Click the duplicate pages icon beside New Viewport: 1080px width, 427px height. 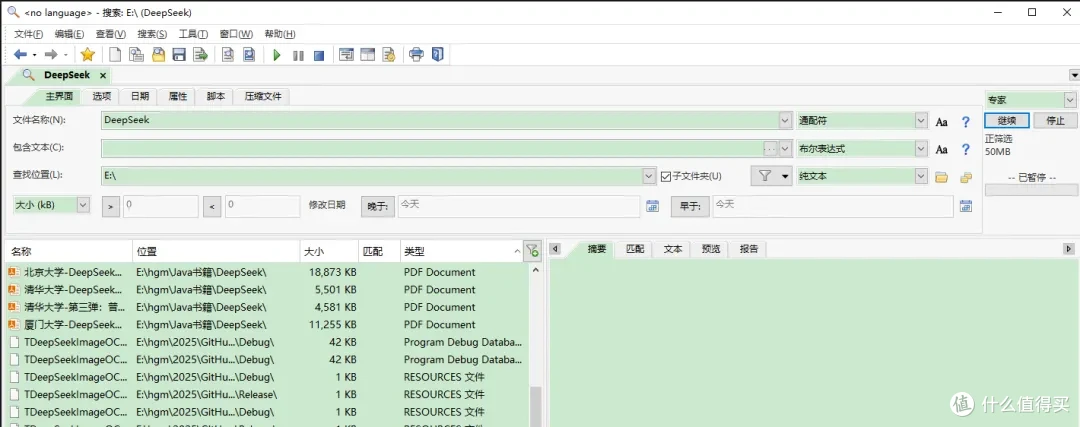137,55
